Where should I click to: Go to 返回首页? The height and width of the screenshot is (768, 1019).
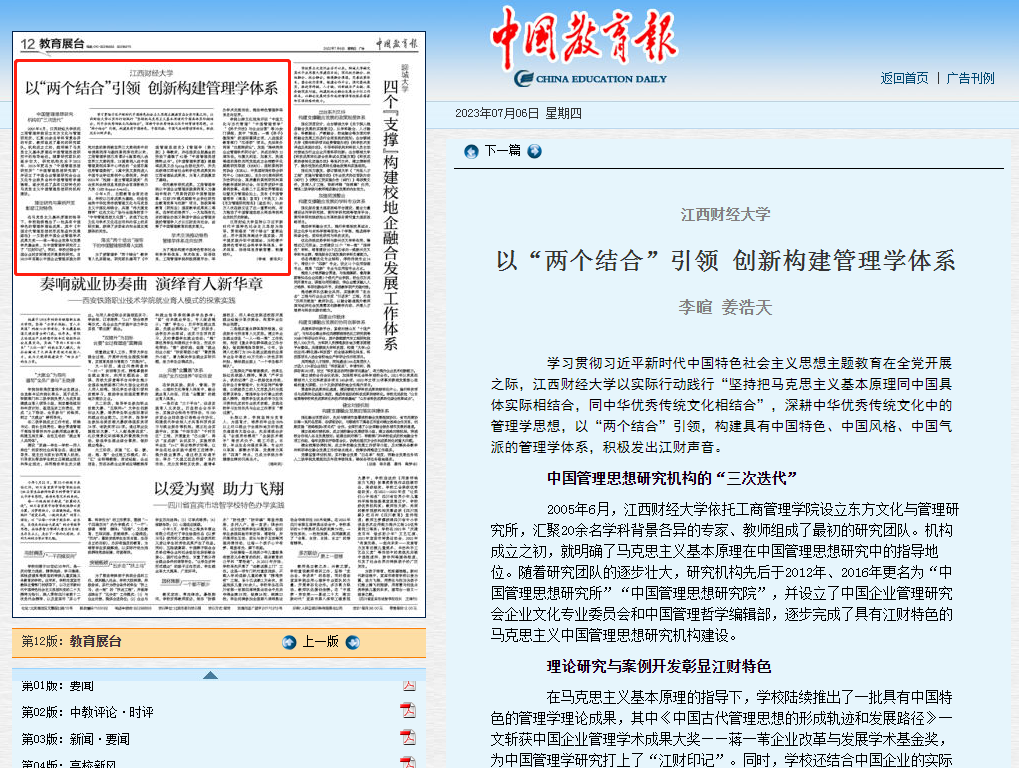click(904, 79)
